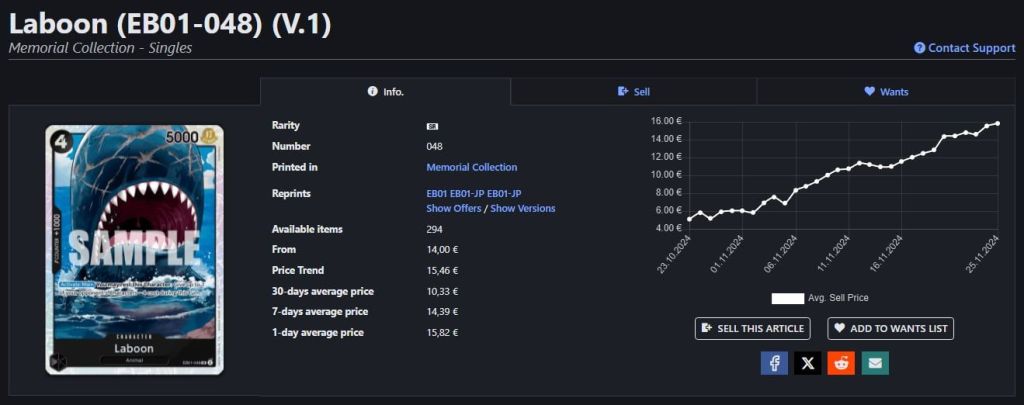Image resolution: width=1024 pixels, height=405 pixels.
Task: Open the non-JP EB01 reprint link
Action: coord(436,193)
